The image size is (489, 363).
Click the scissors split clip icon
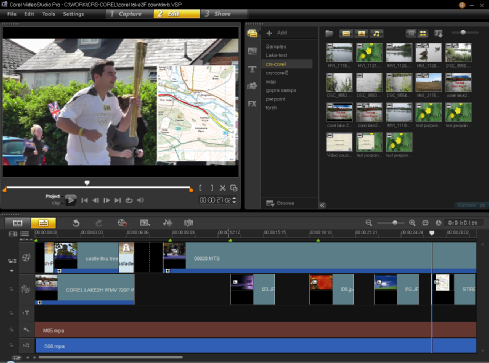tap(223, 188)
